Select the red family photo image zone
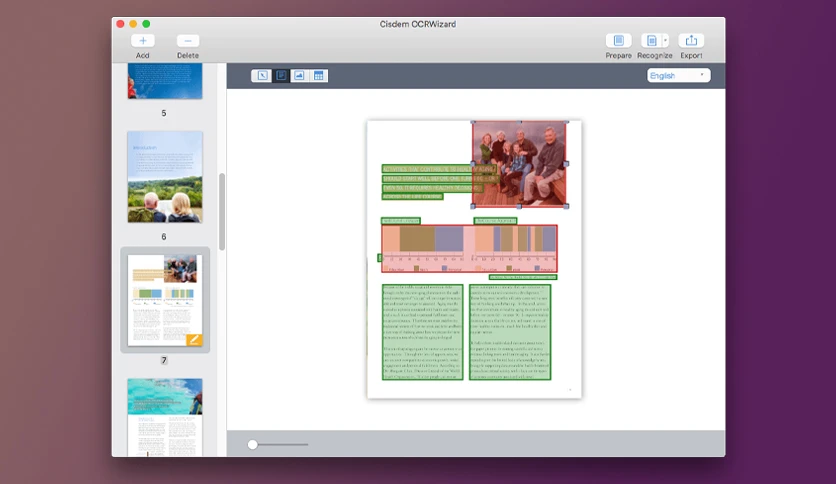 tap(519, 164)
